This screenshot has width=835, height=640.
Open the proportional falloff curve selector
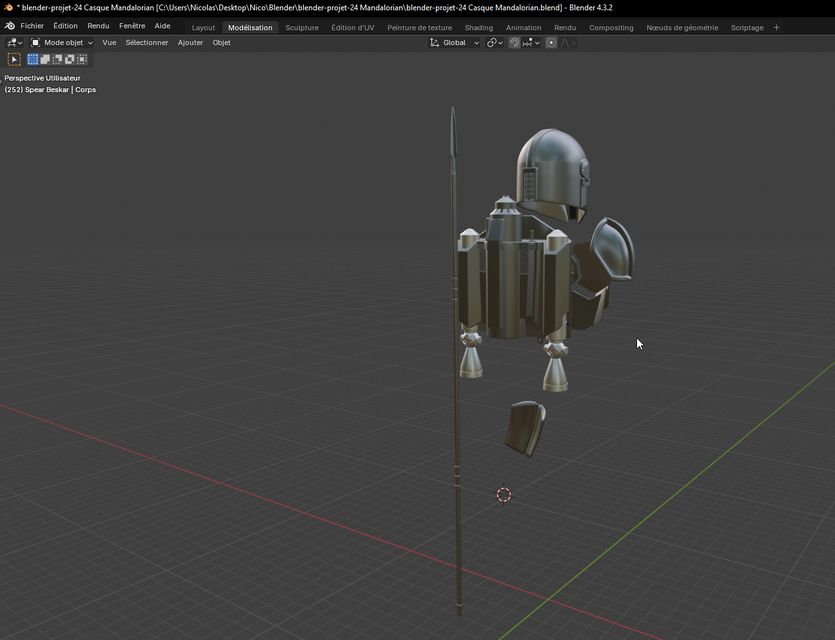(566, 42)
